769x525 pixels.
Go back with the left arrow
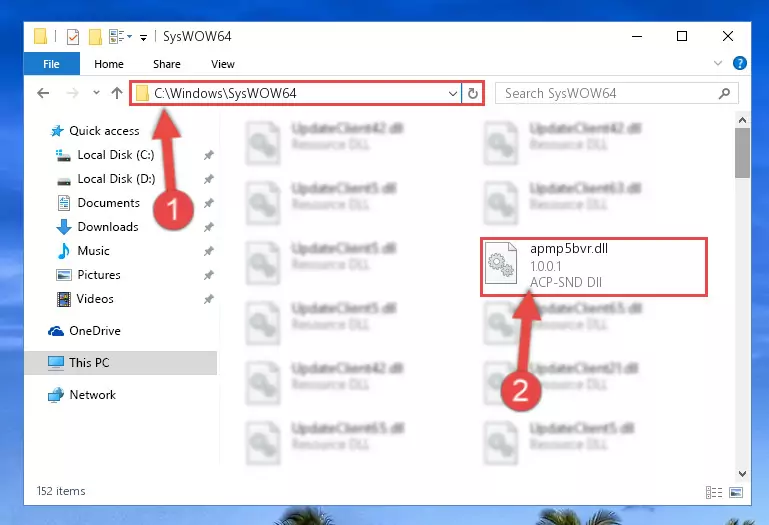(x=43, y=93)
